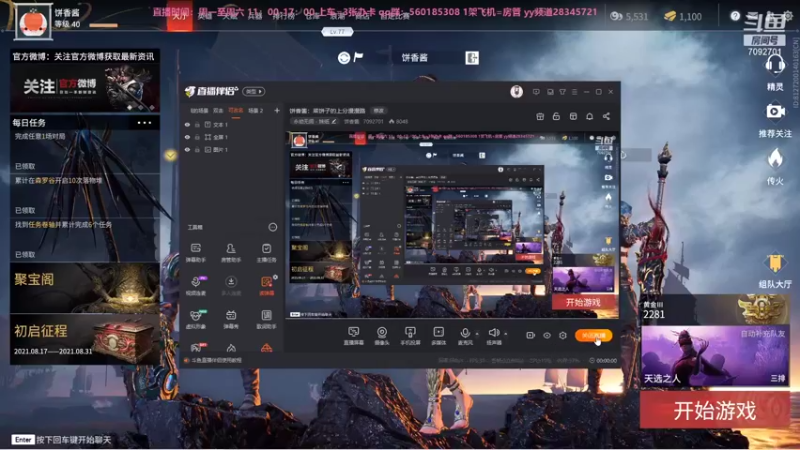Toggle lock on the 全屏 1 layer
800x450 pixels.
pos(197,137)
